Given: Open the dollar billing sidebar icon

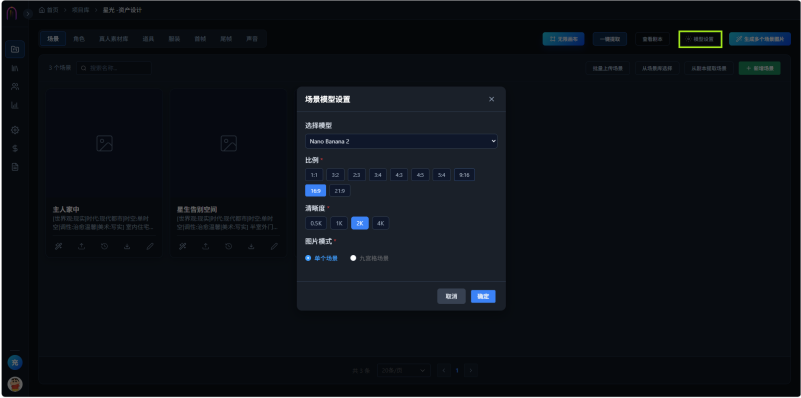Looking at the screenshot, I should (15, 148).
